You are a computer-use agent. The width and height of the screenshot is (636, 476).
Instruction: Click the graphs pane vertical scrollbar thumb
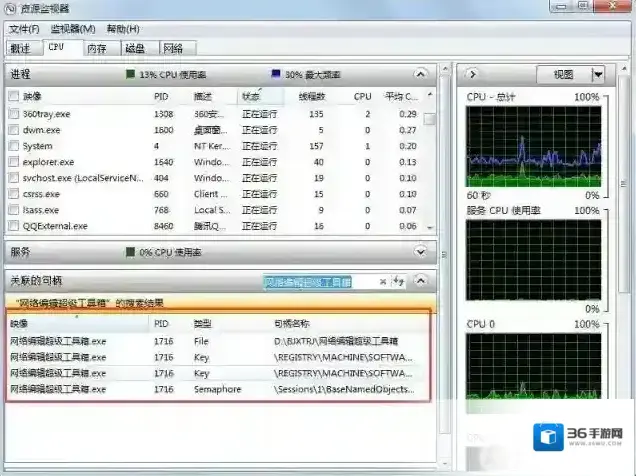point(624,183)
